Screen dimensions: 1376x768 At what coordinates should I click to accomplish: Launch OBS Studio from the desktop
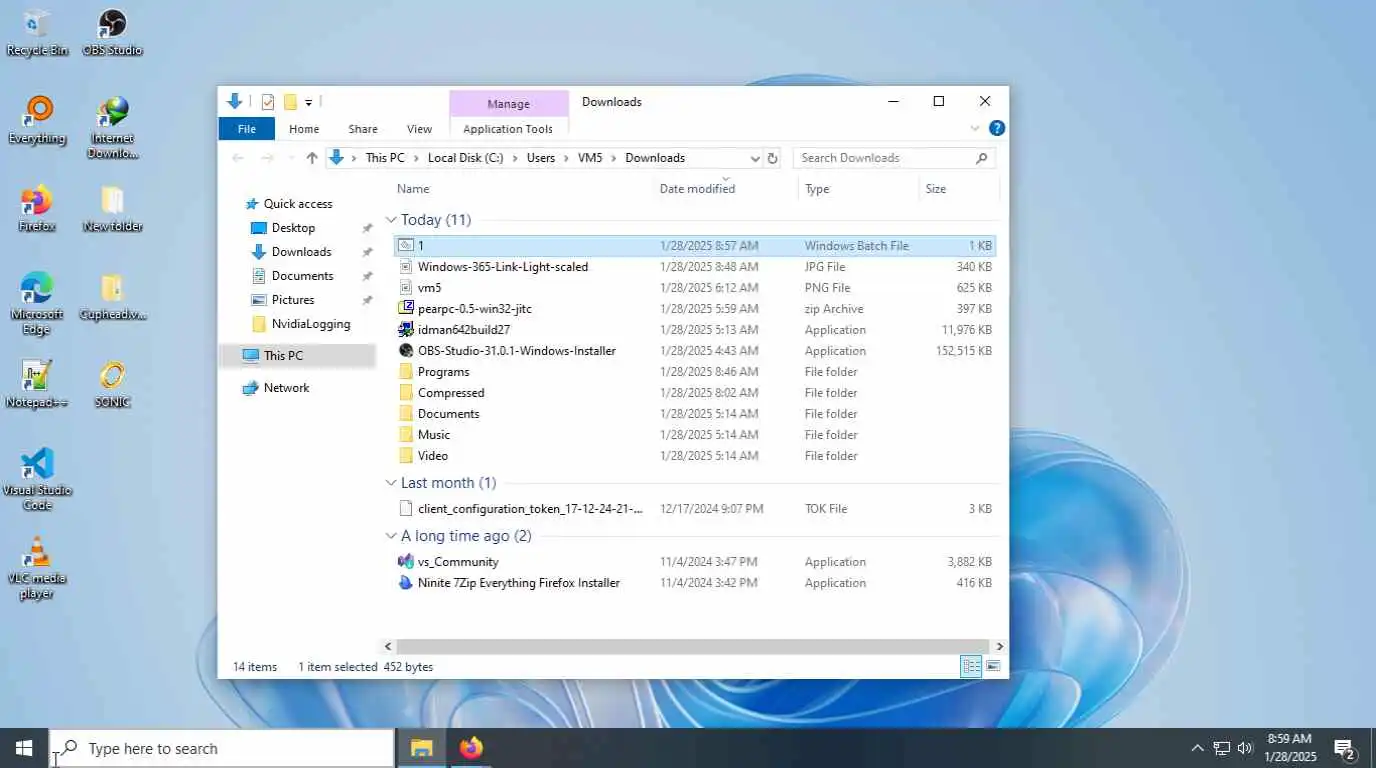[x=112, y=33]
